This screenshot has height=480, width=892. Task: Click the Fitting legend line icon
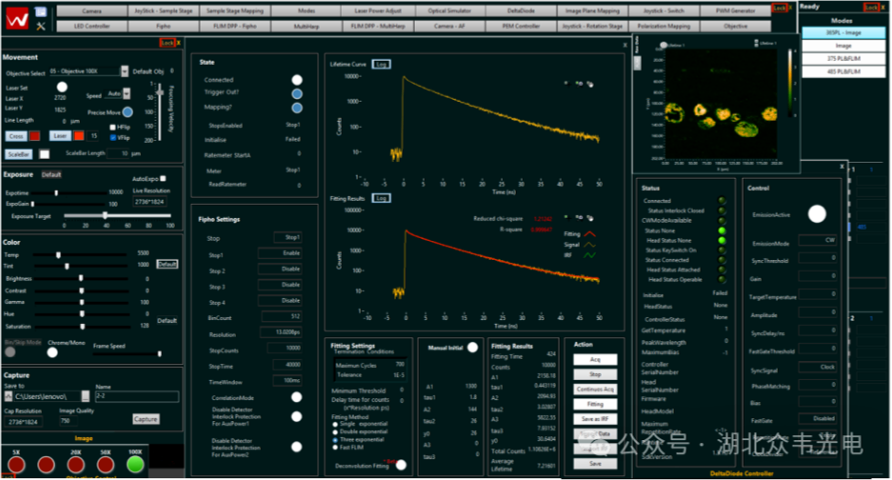(589, 234)
